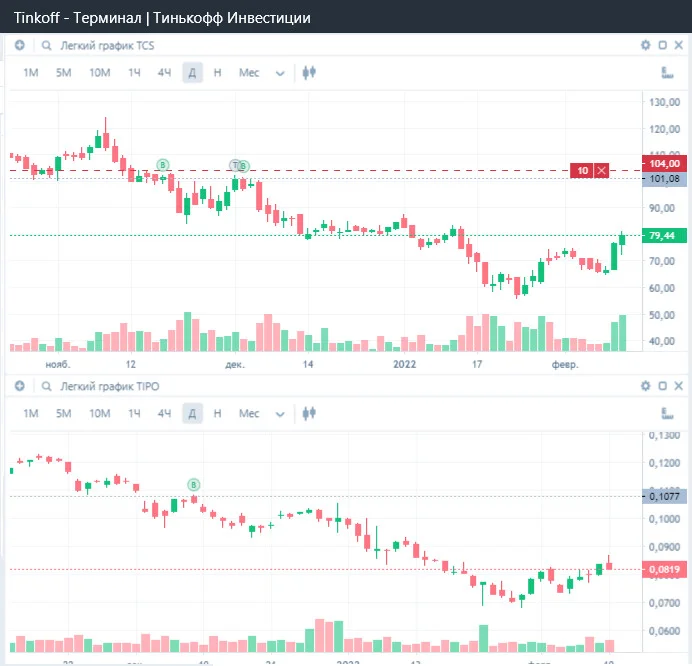The height and width of the screenshot is (666, 692).
Task: Select 5М timeframe in TIPO chart
Action: coord(64,414)
